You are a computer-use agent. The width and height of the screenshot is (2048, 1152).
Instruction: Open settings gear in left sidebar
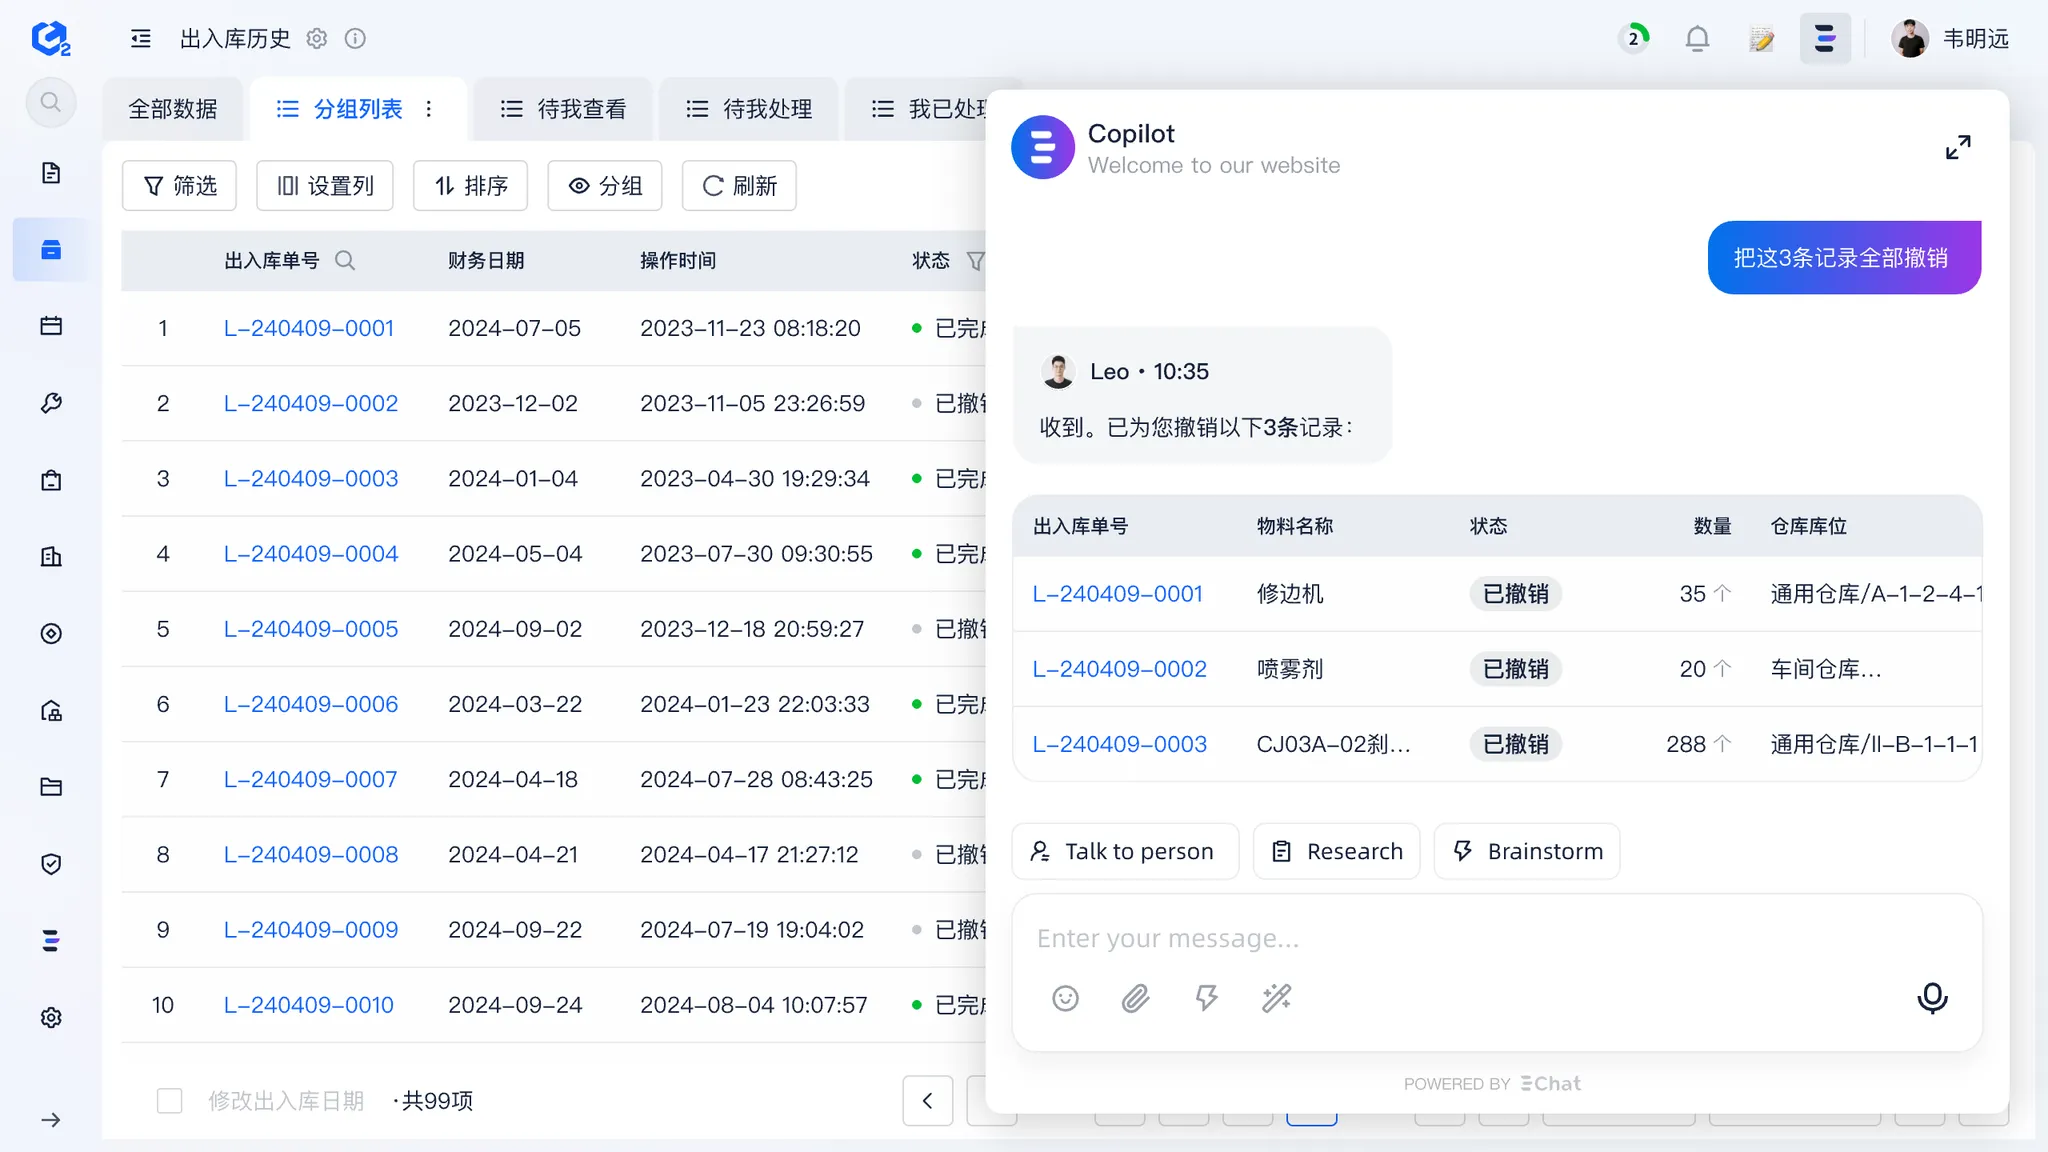coord(51,1017)
